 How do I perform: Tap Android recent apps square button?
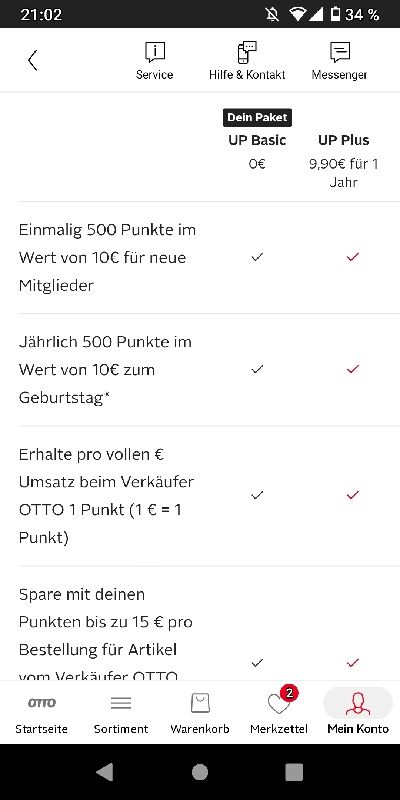pyautogui.click(x=294, y=772)
